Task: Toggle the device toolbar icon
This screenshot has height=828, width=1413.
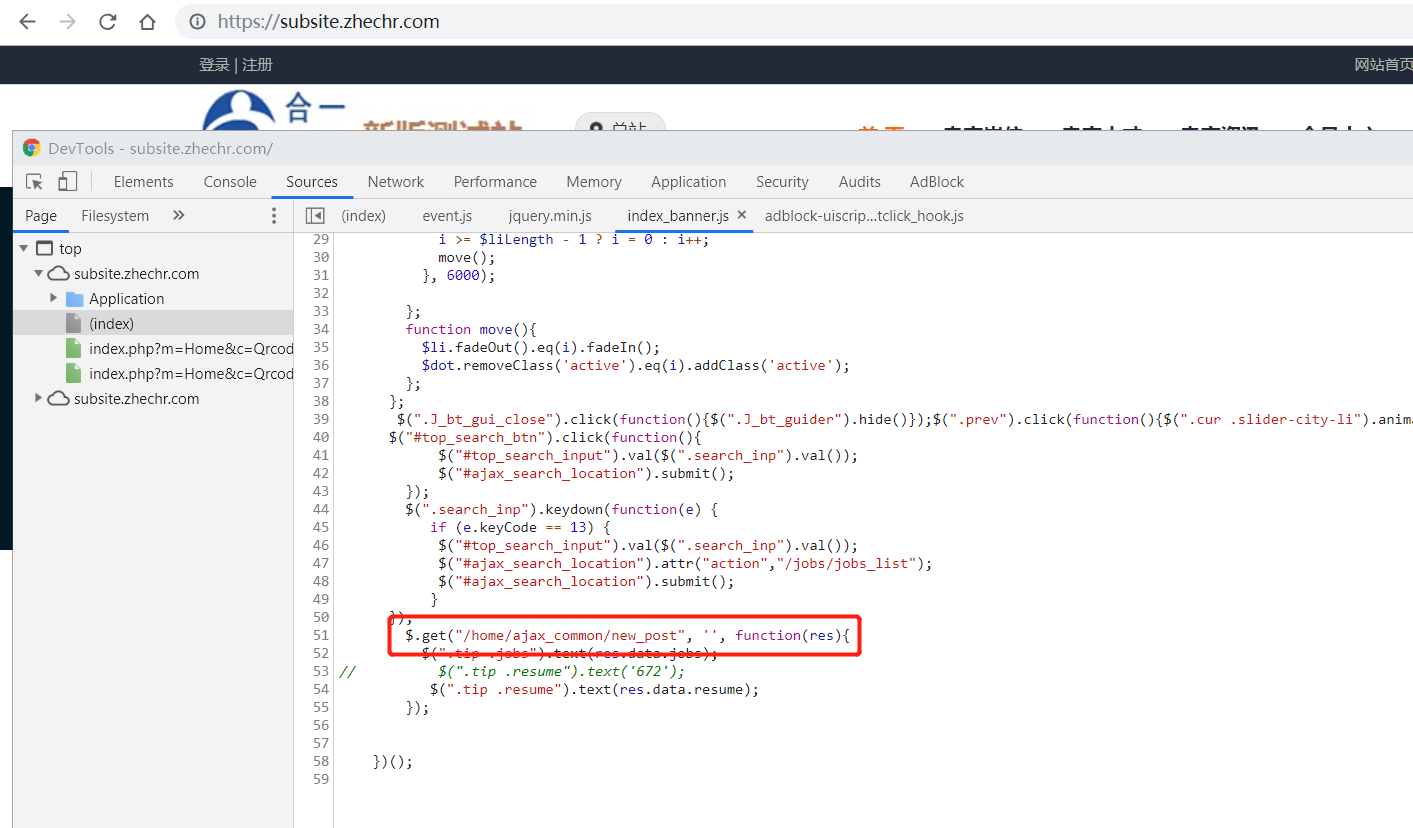Action: point(67,182)
